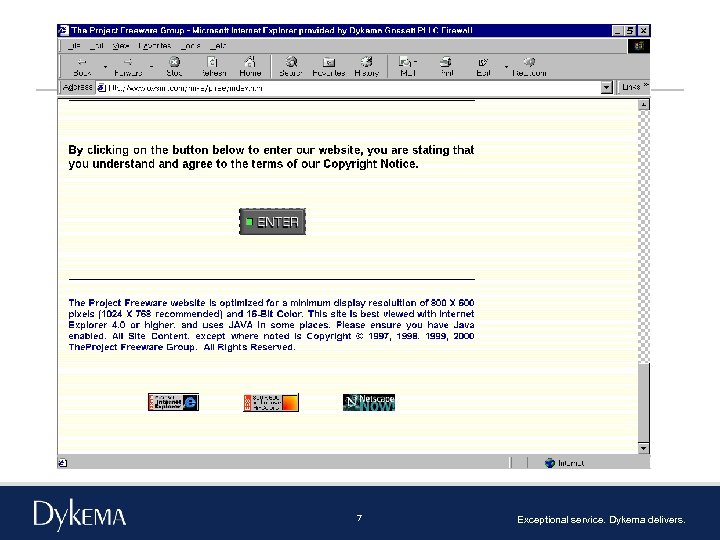Minimize the Internet Explorer window

pos(618,31)
